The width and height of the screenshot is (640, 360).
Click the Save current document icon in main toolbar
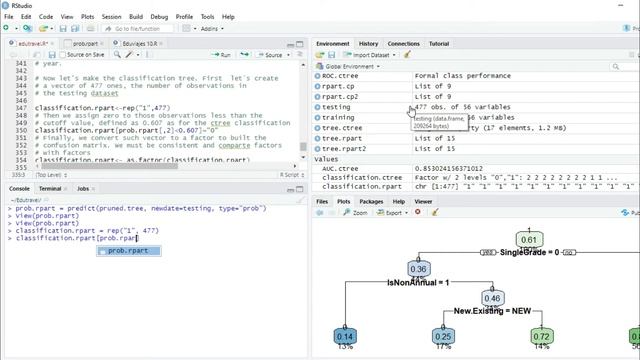[63, 29]
